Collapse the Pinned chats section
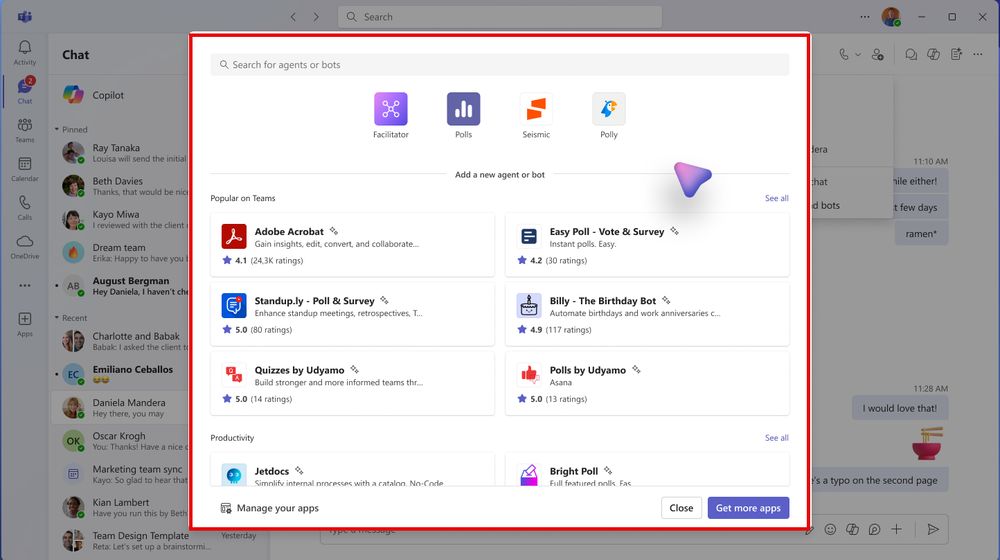Viewport: 1000px width, 560px height. (57, 129)
